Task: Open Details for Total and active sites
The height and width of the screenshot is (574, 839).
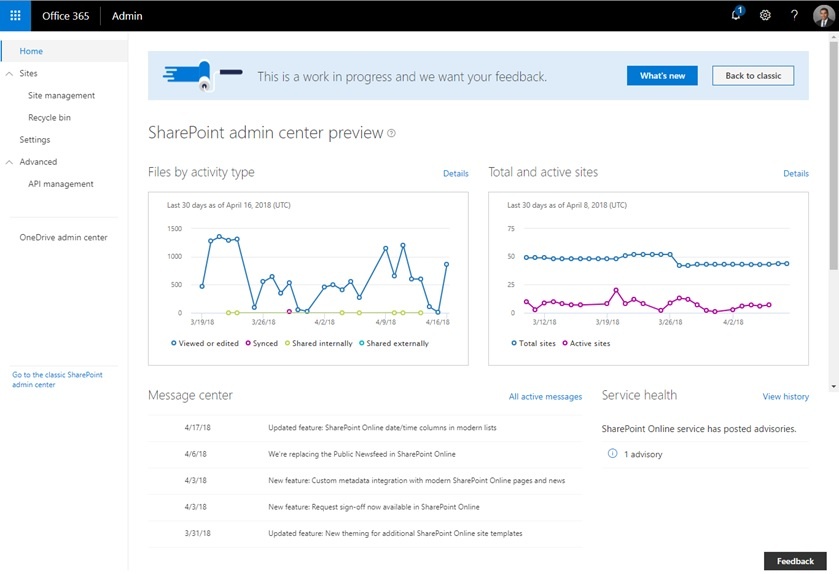Action: (796, 173)
